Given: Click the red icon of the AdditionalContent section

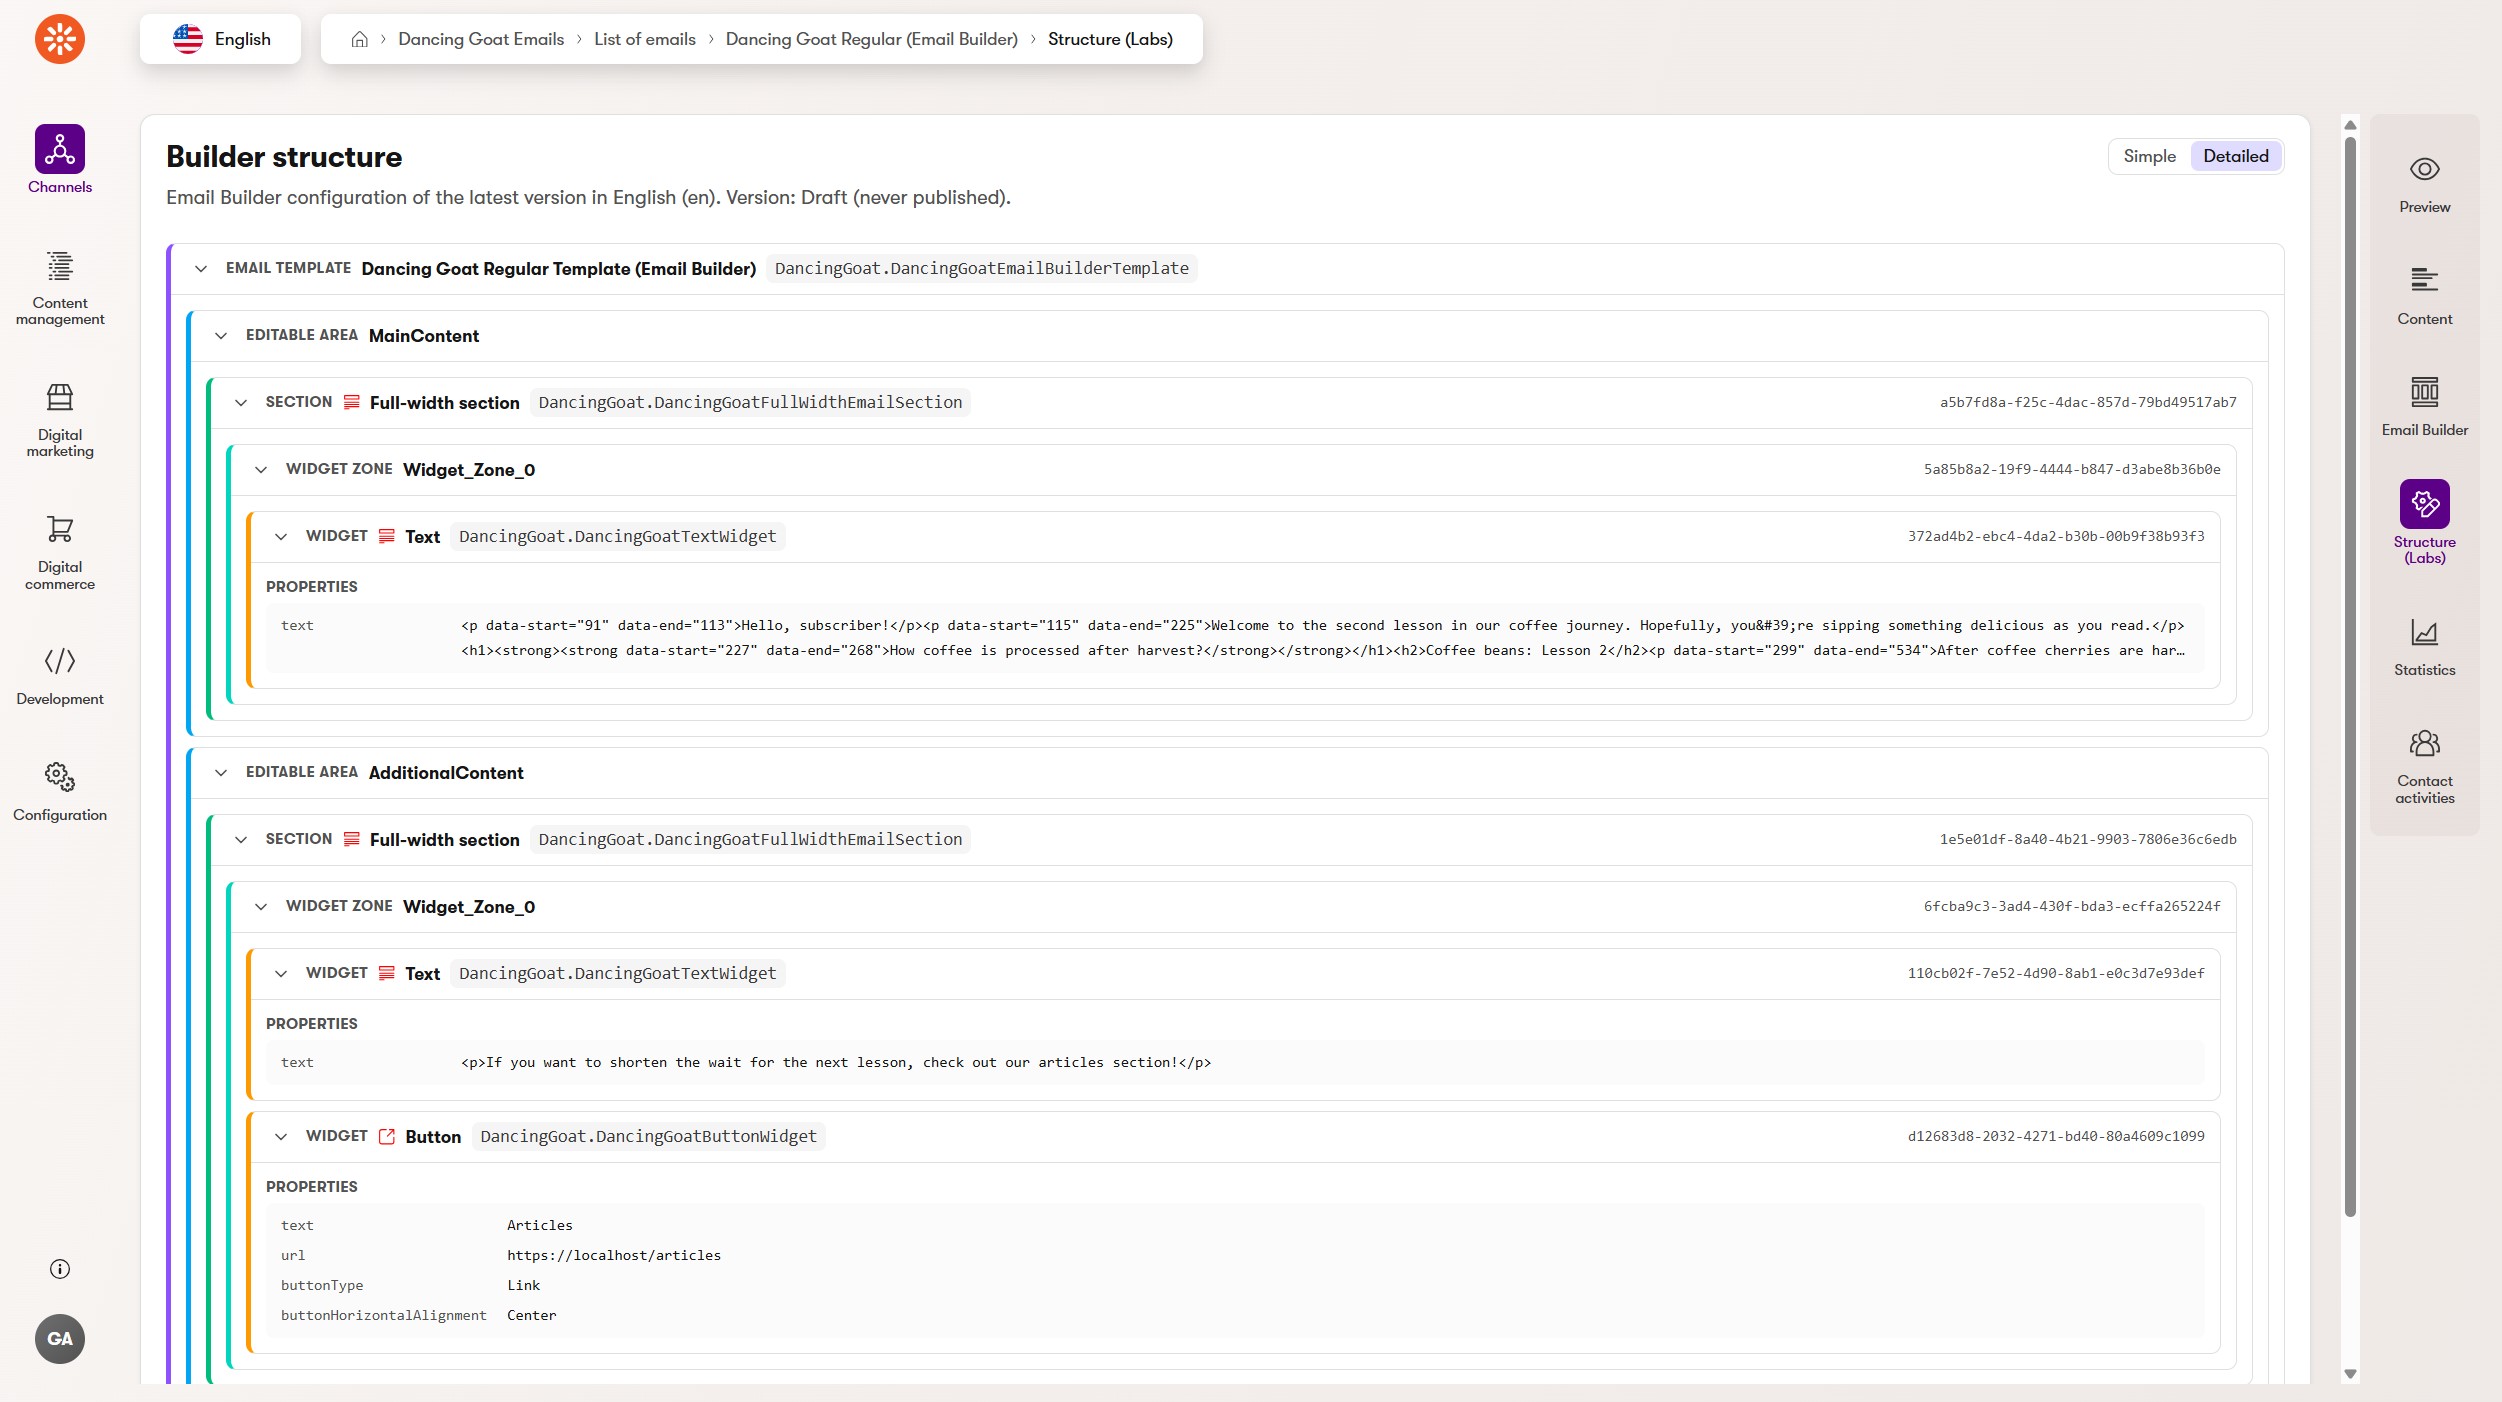Looking at the screenshot, I should [x=352, y=839].
